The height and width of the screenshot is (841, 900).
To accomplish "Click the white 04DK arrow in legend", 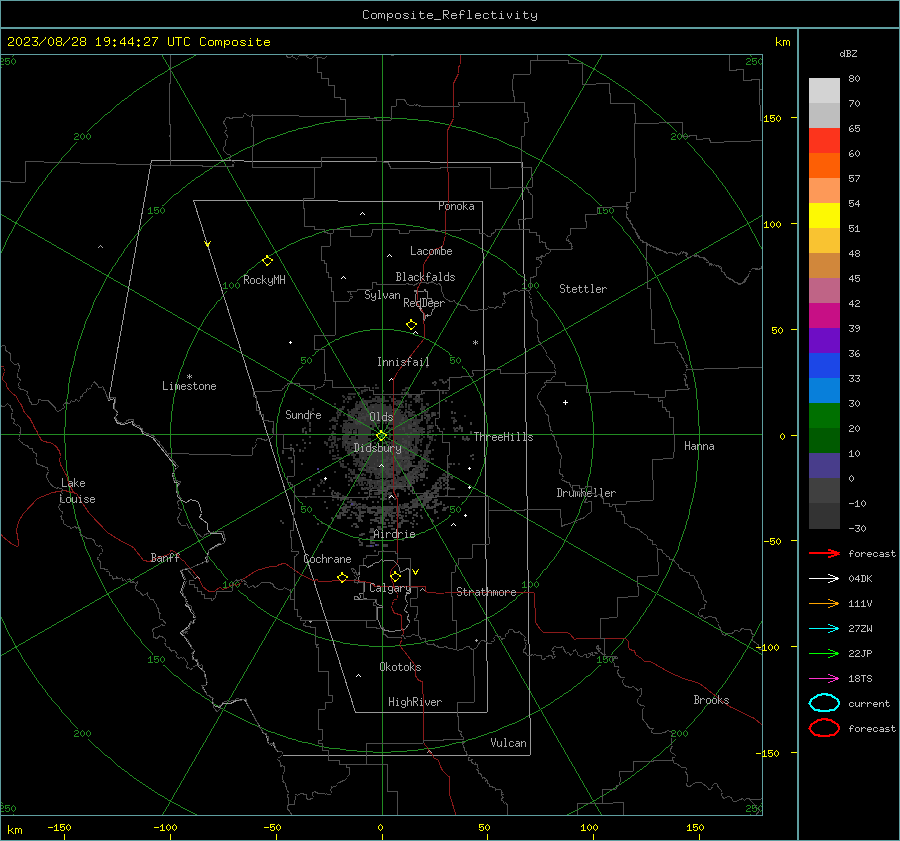I will tap(824, 579).
